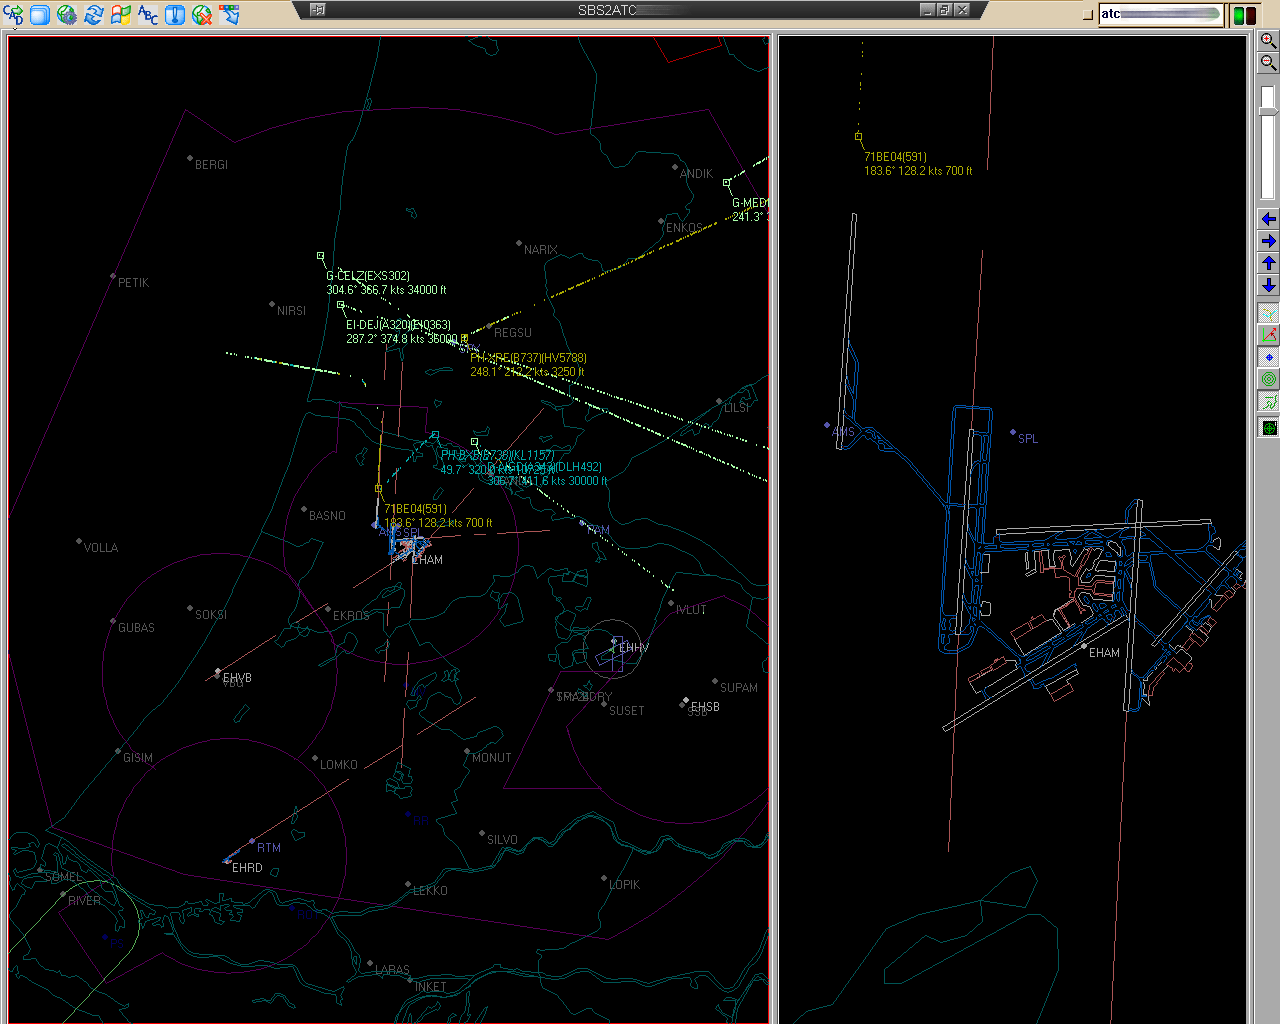Click the atc text input field
This screenshot has height=1024, width=1280.
pos(1161,14)
